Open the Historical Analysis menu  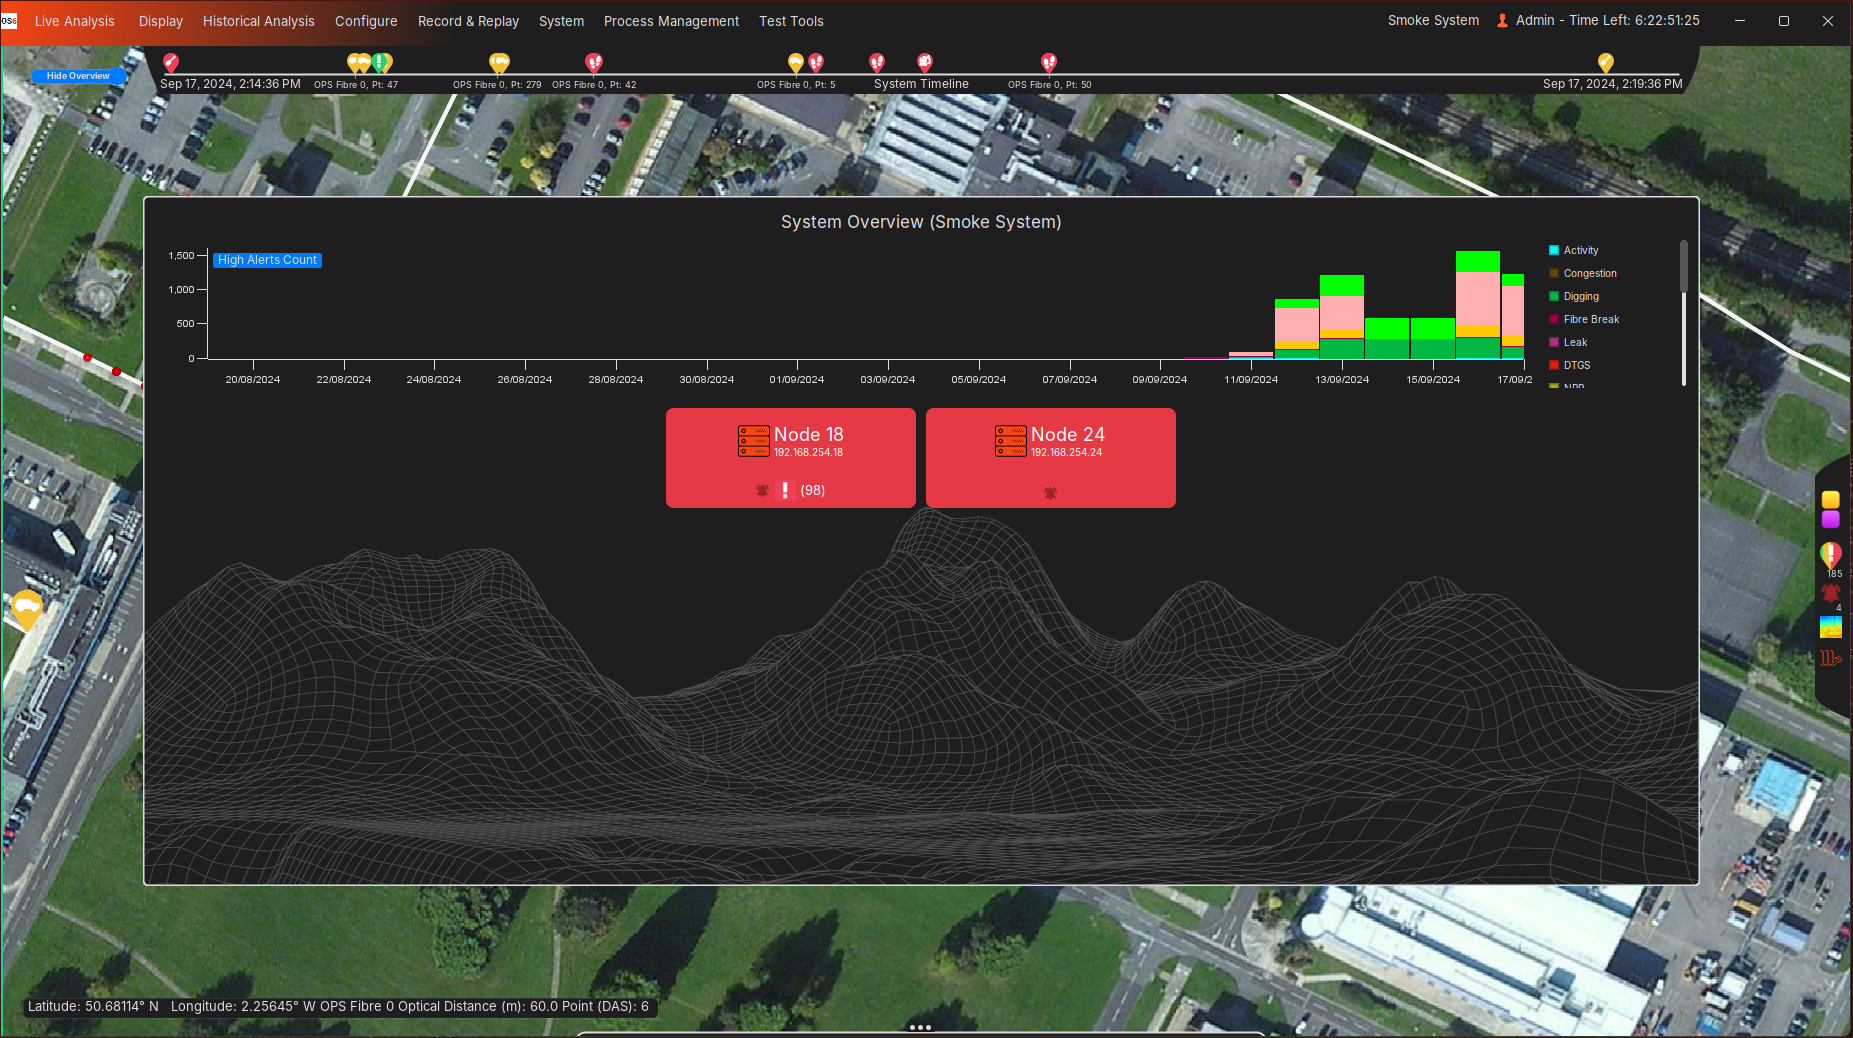point(258,21)
